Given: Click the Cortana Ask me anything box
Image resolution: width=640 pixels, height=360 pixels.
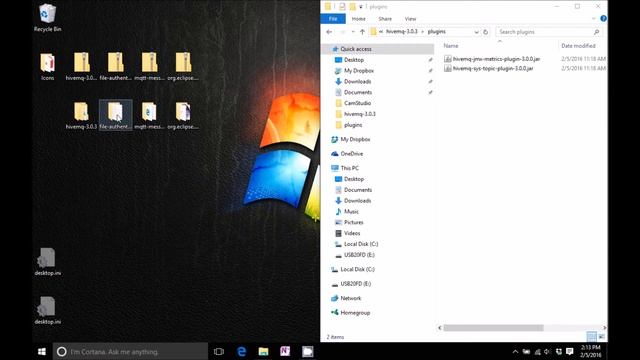Looking at the screenshot, I should tap(130, 351).
